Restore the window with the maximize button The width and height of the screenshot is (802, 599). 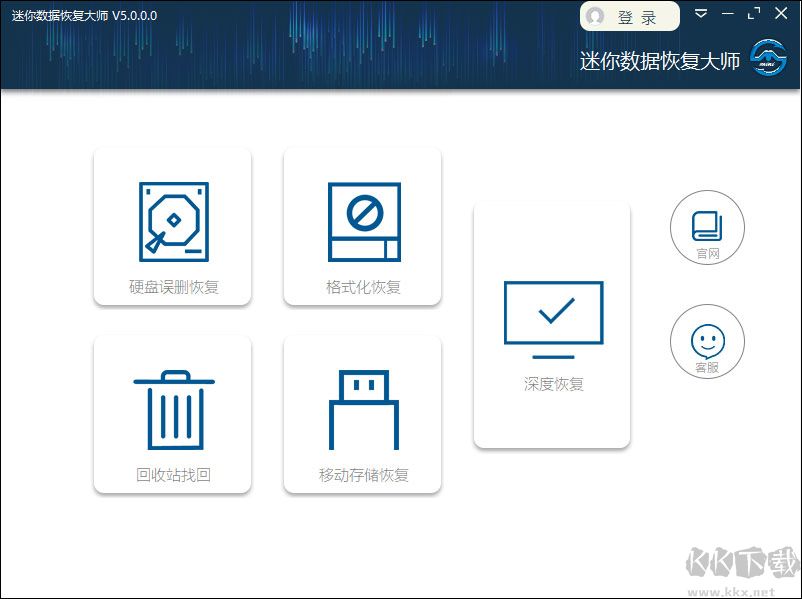tap(753, 15)
